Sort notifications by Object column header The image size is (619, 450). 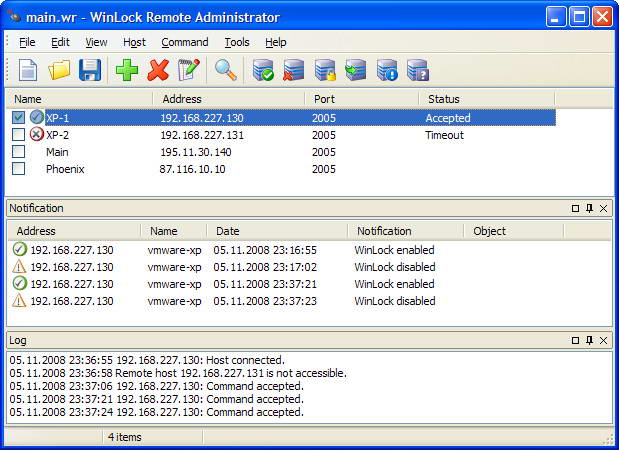point(514,231)
